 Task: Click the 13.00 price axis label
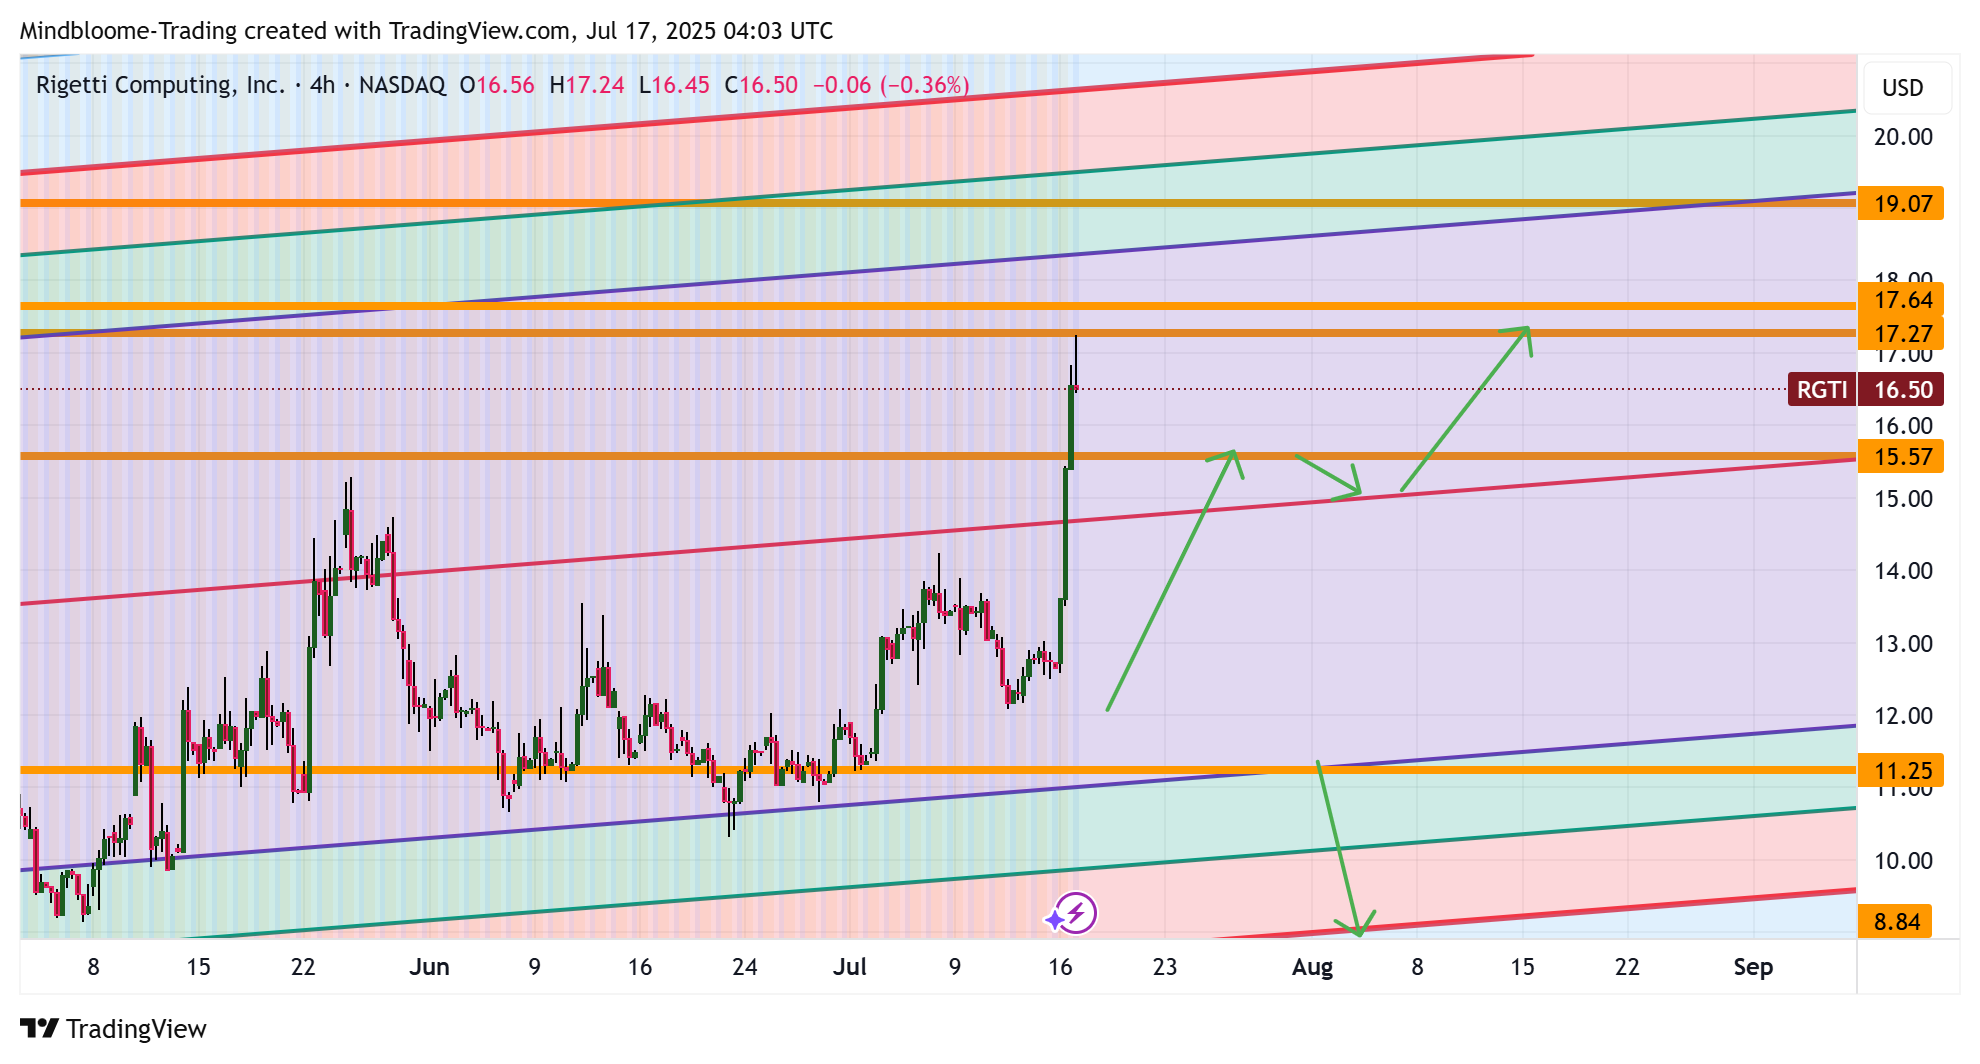pyautogui.click(x=1903, y=644)
